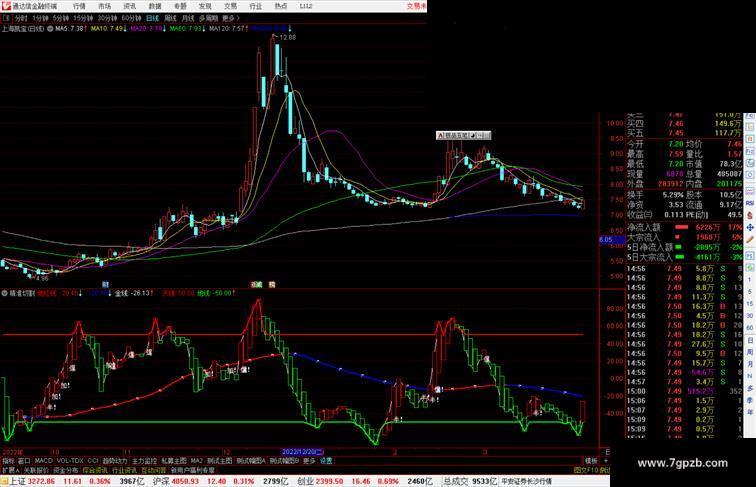Click the 指标 tab in bottom indicator bar
This screenshot has width=756, height=487.
click(x=8, y=461)
